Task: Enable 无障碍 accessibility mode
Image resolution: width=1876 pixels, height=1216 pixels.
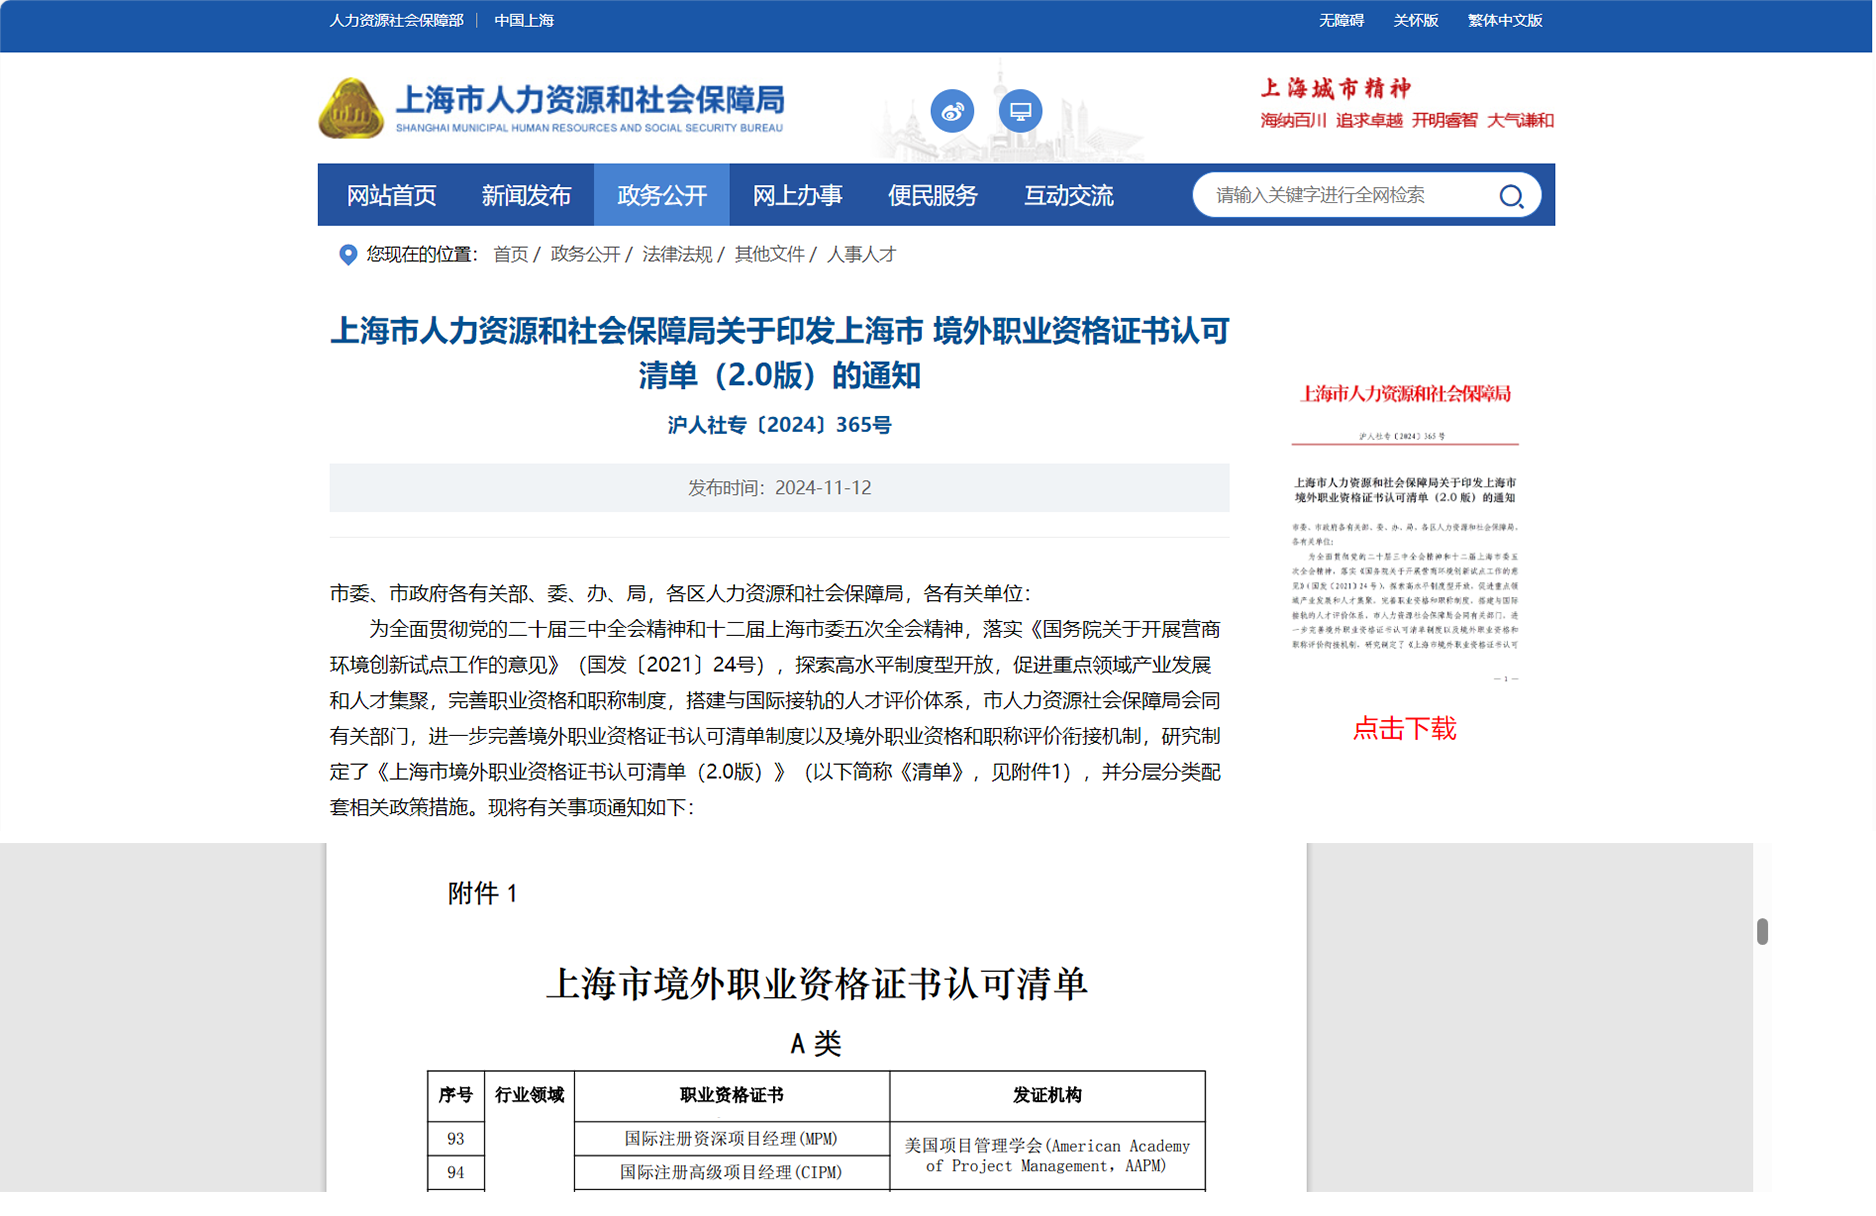Action: (1341, 21)
